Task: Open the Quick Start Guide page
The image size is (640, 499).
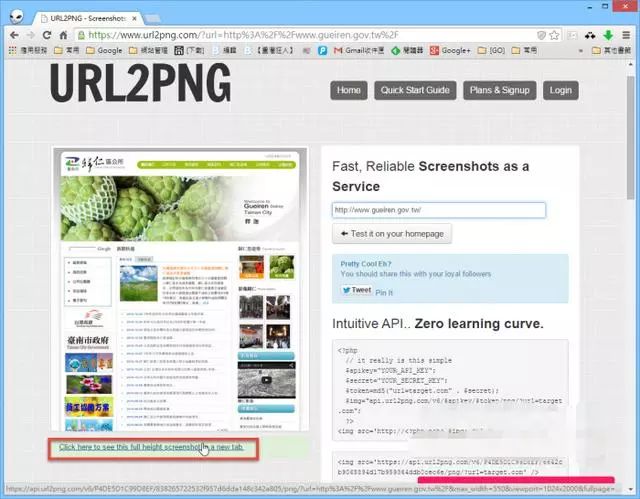Action: point(415,90)
